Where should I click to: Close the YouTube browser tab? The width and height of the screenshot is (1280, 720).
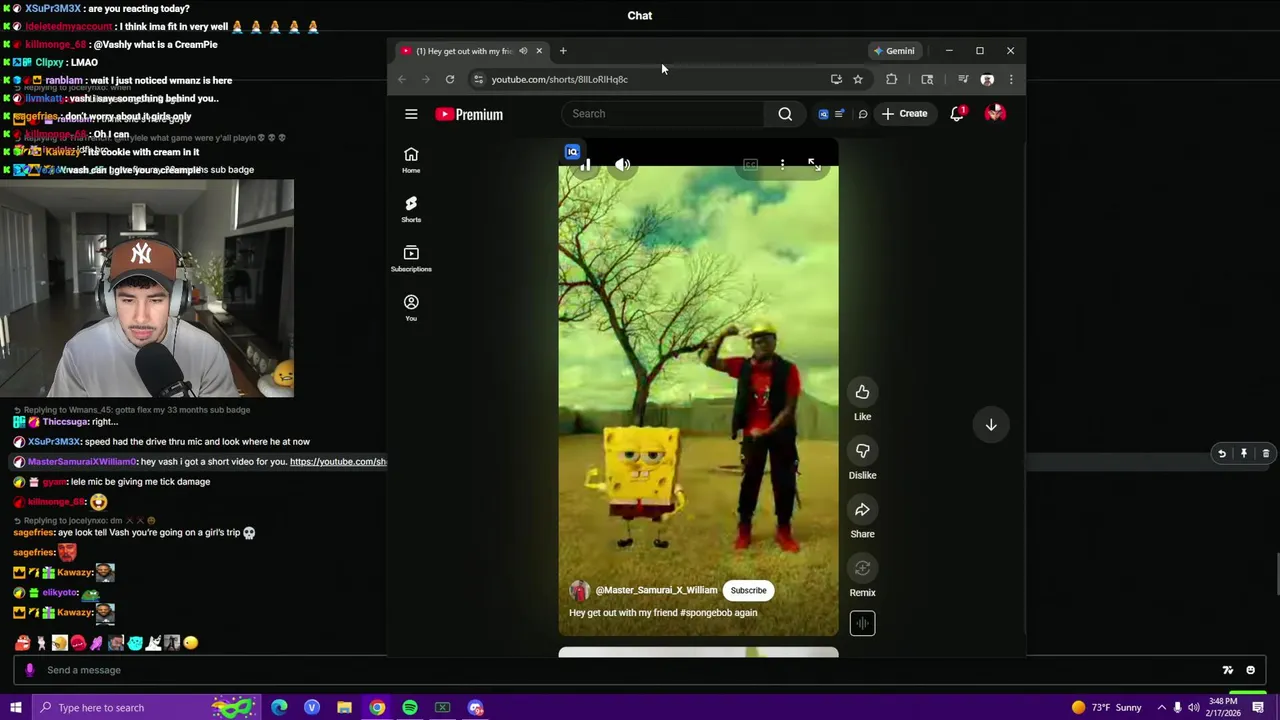[x=539, y=51]
